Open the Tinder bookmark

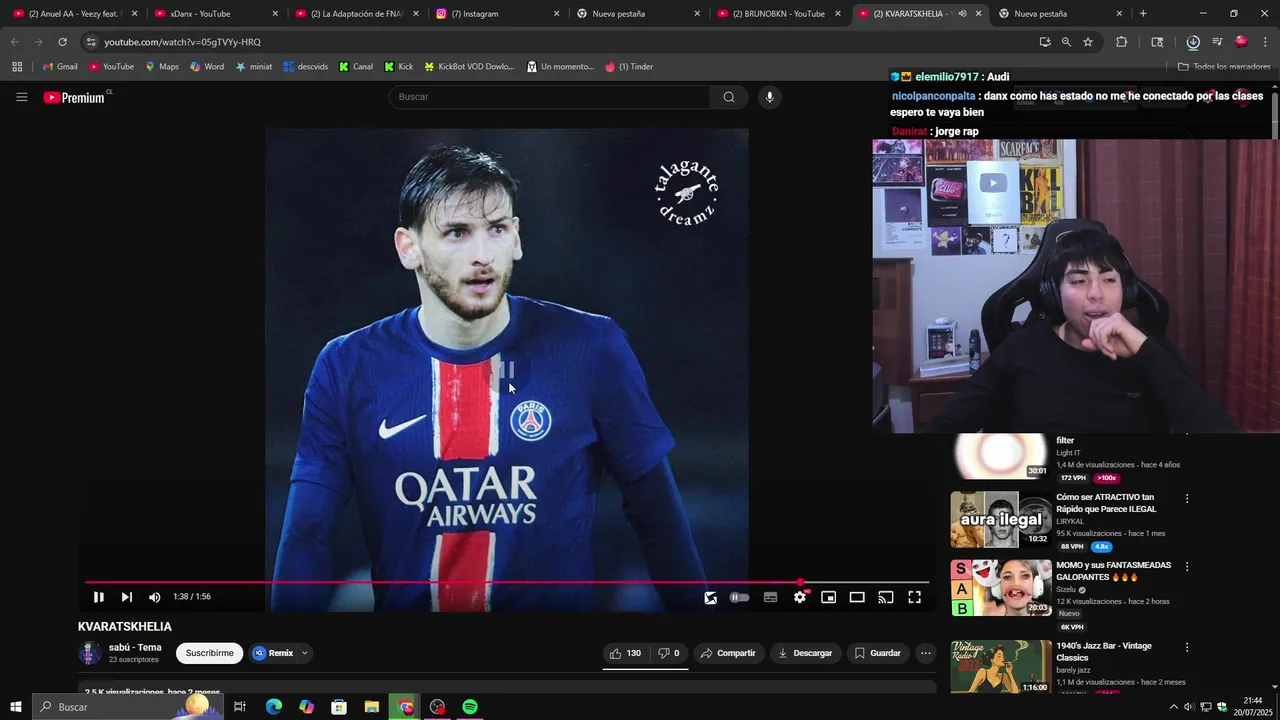click(629, 67)
